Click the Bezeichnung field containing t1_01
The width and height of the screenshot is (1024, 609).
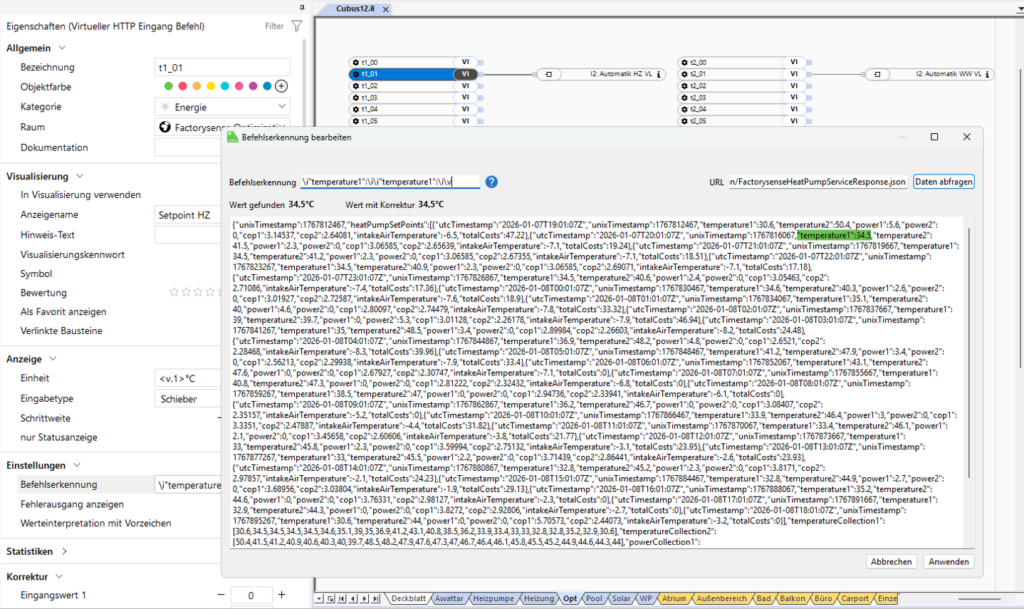coord(222,67)
